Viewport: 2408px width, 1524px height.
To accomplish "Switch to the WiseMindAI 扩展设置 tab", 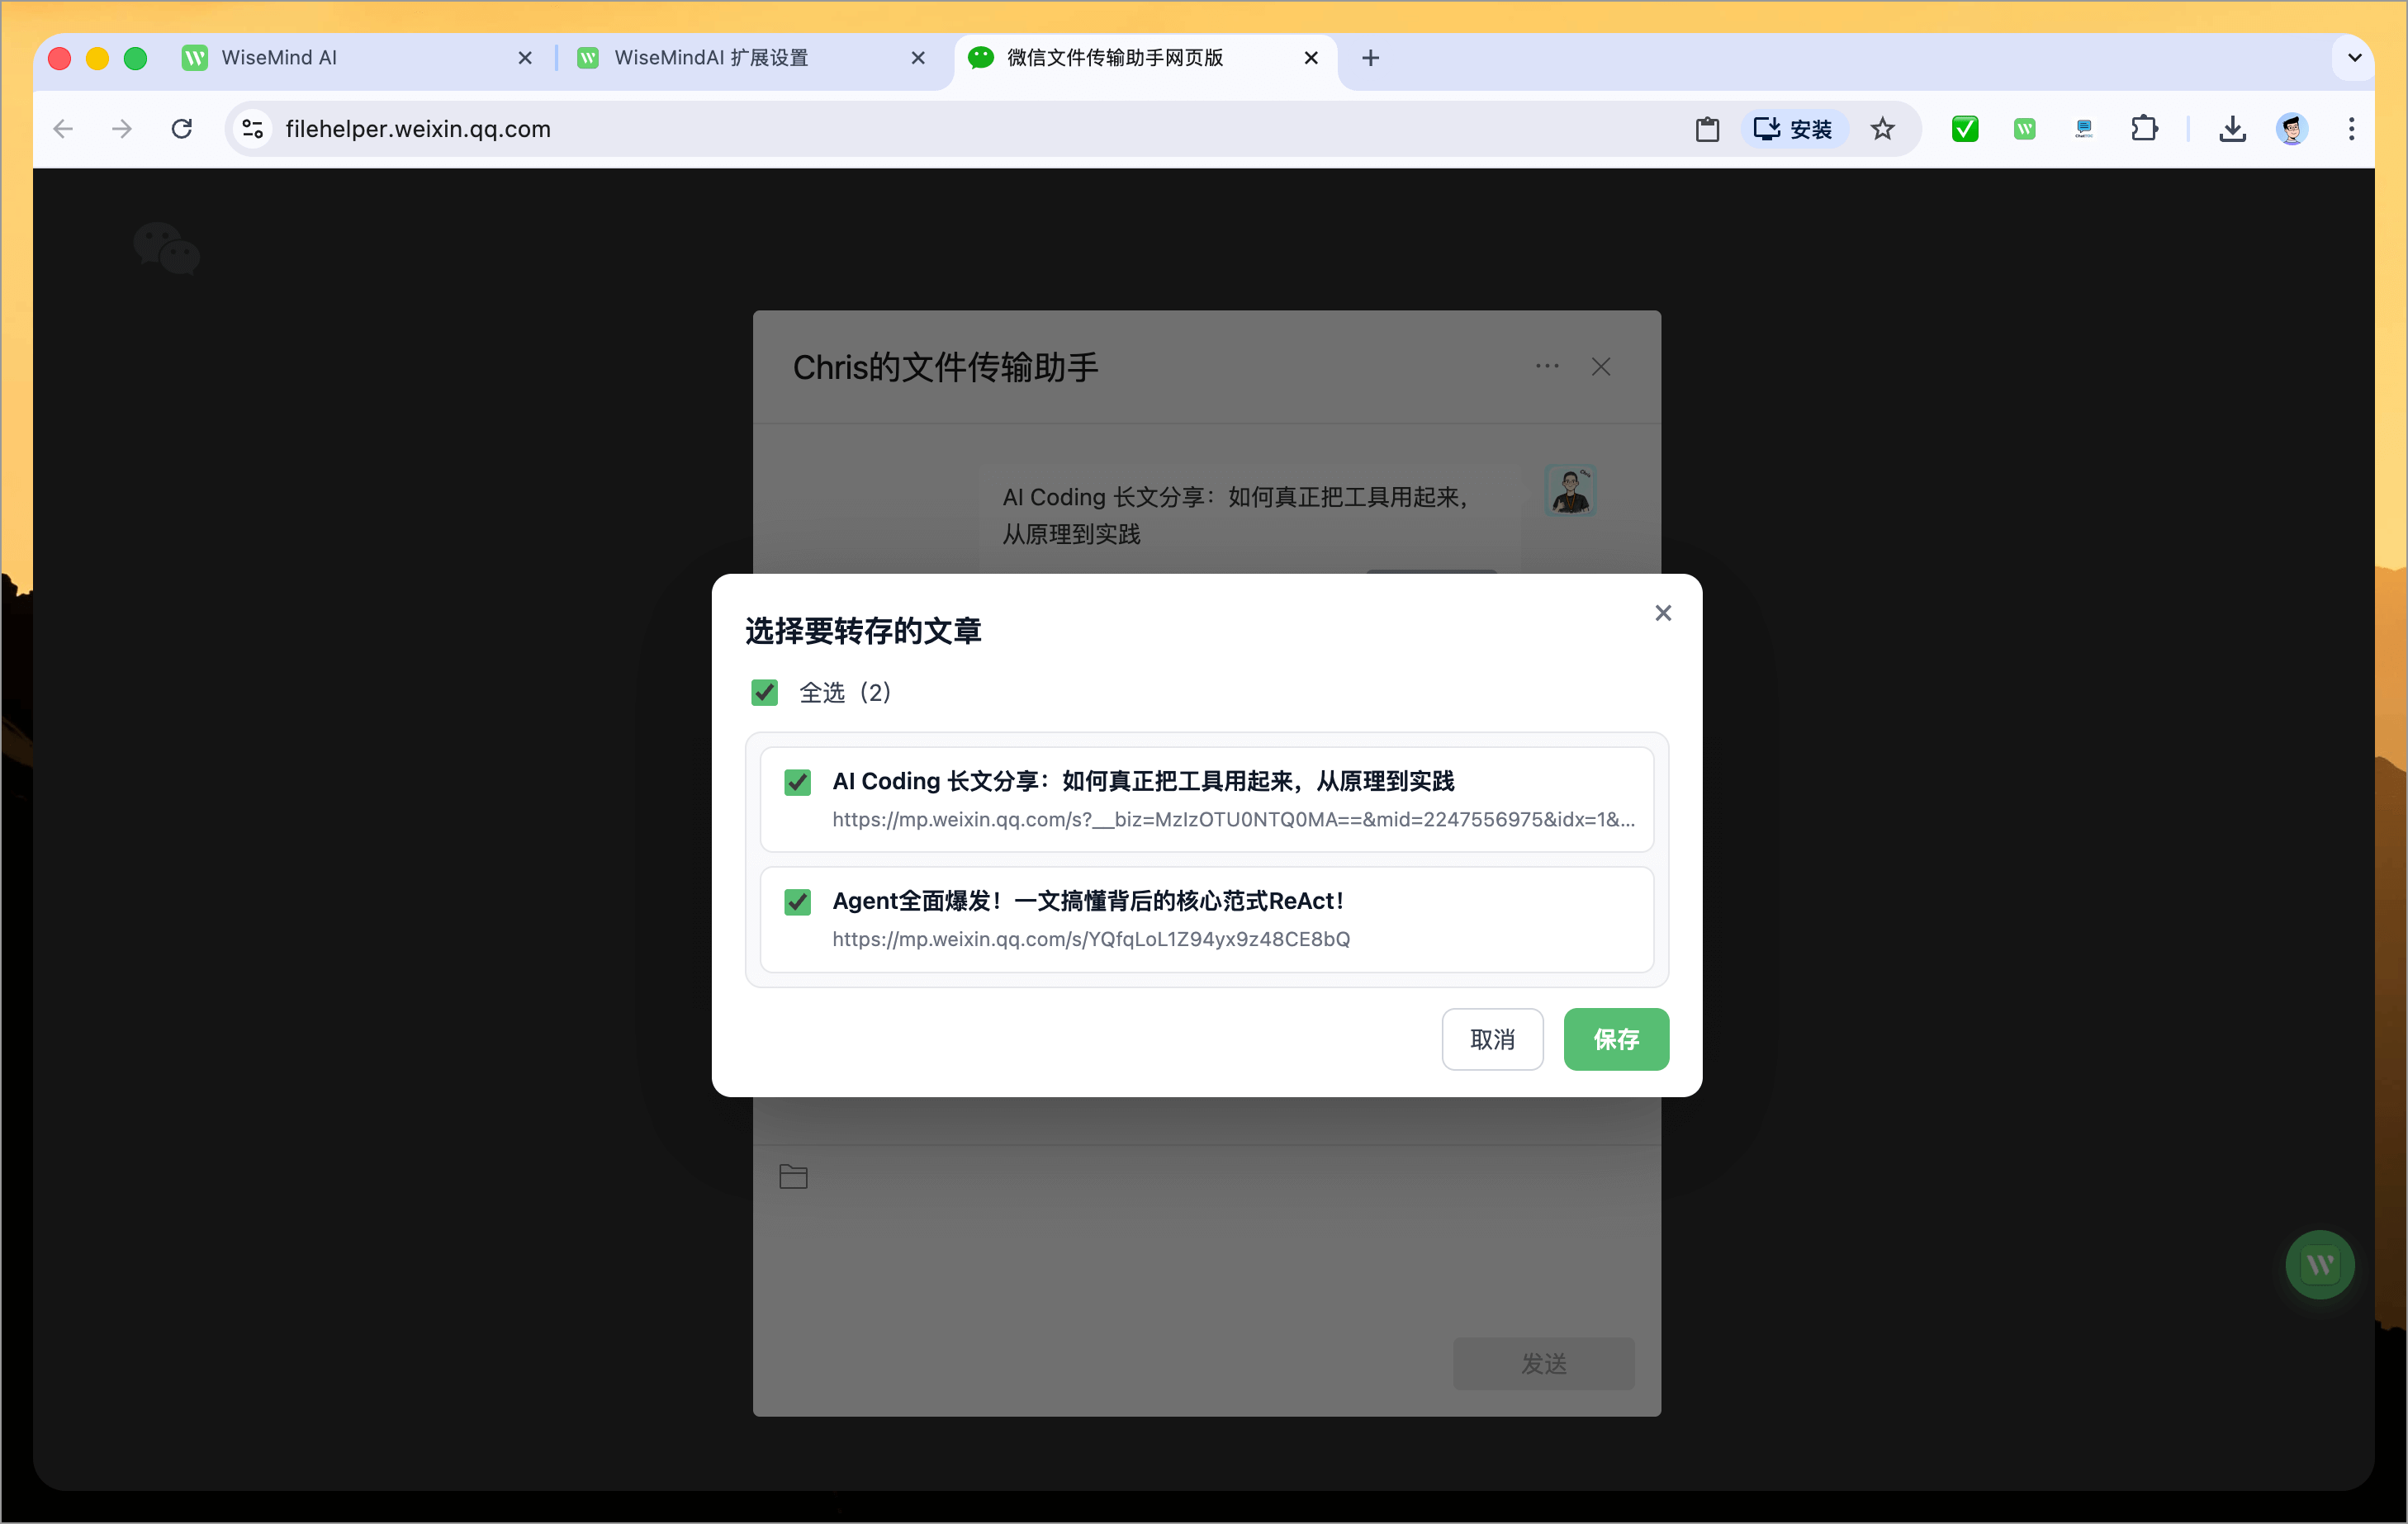I will click(710, 58).
